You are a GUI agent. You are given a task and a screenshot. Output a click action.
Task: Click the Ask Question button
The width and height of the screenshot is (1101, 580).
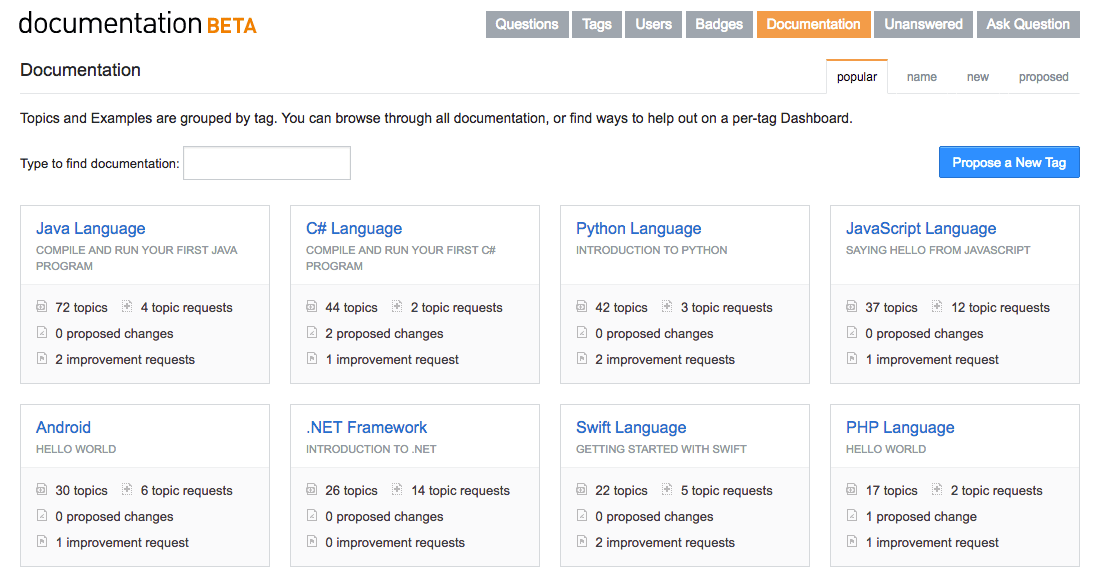pyautogui.click(x=1028, y=25)
